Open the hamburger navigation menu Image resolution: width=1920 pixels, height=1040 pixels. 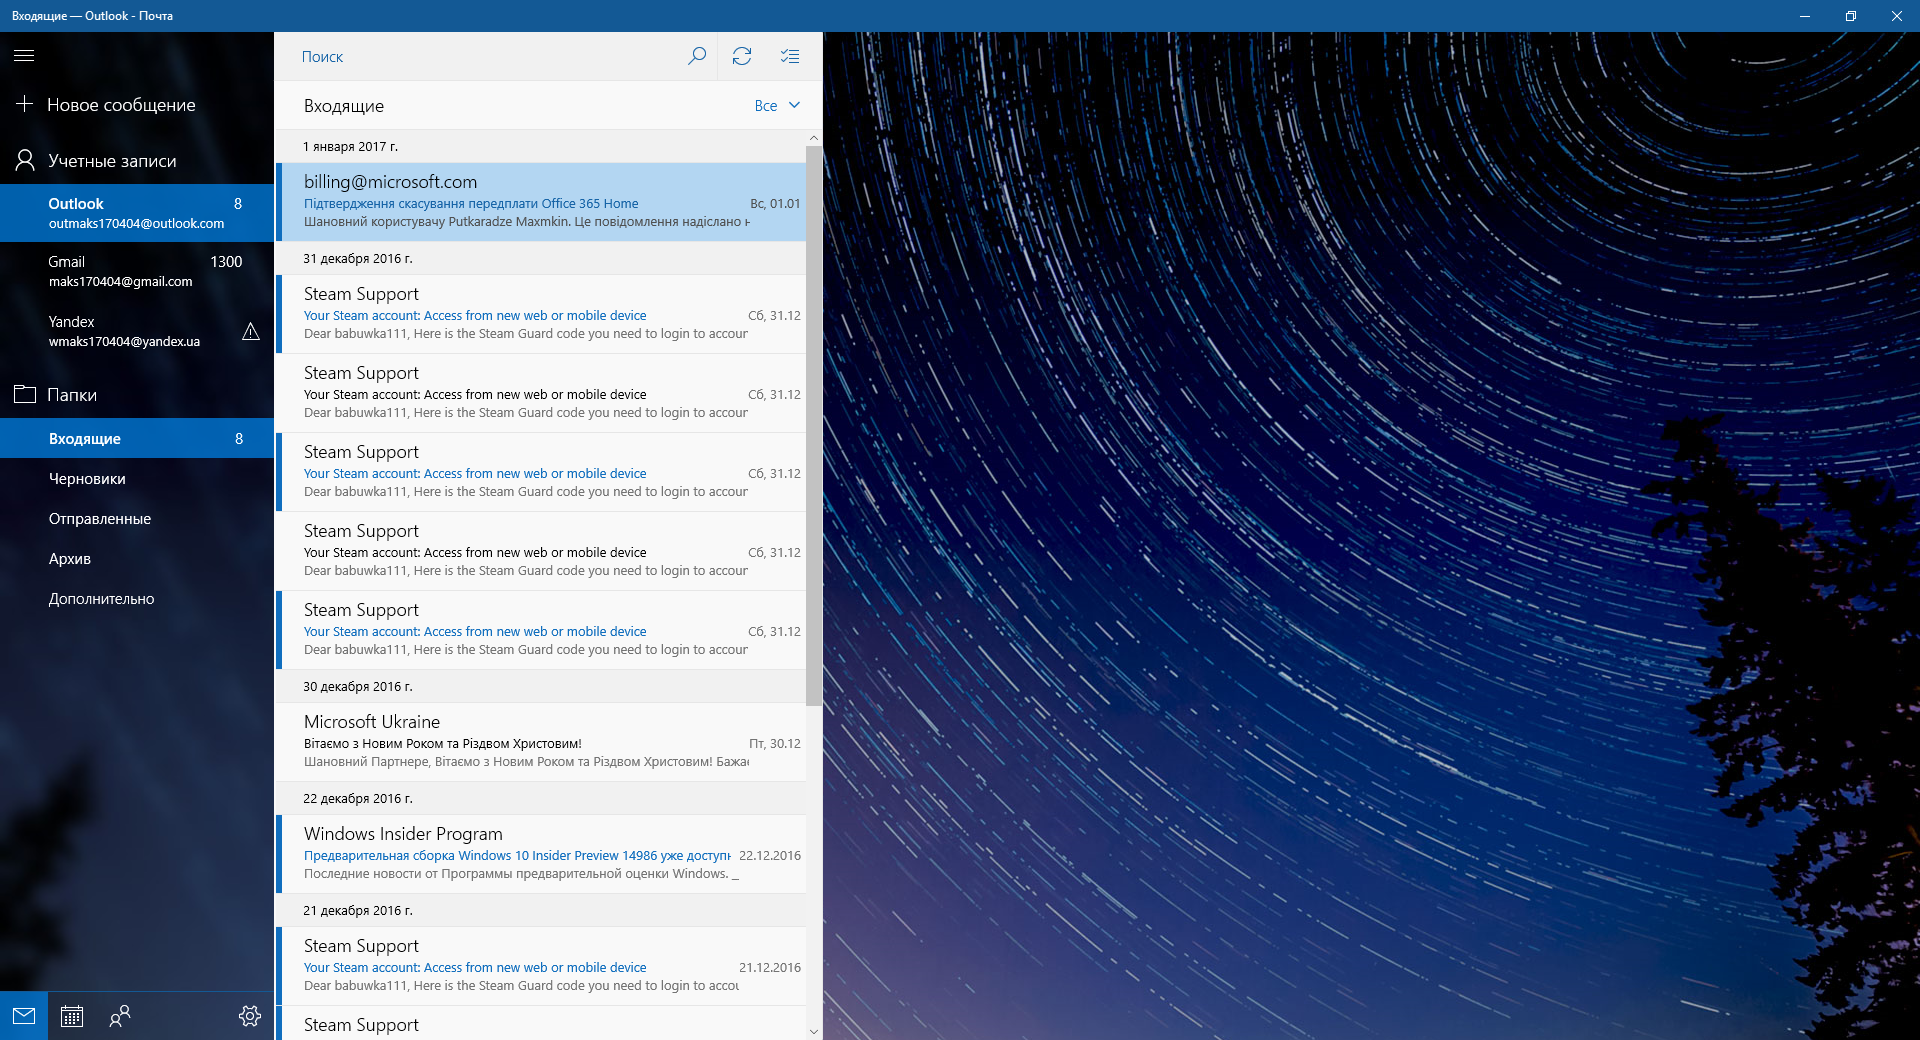click(24, 56)
